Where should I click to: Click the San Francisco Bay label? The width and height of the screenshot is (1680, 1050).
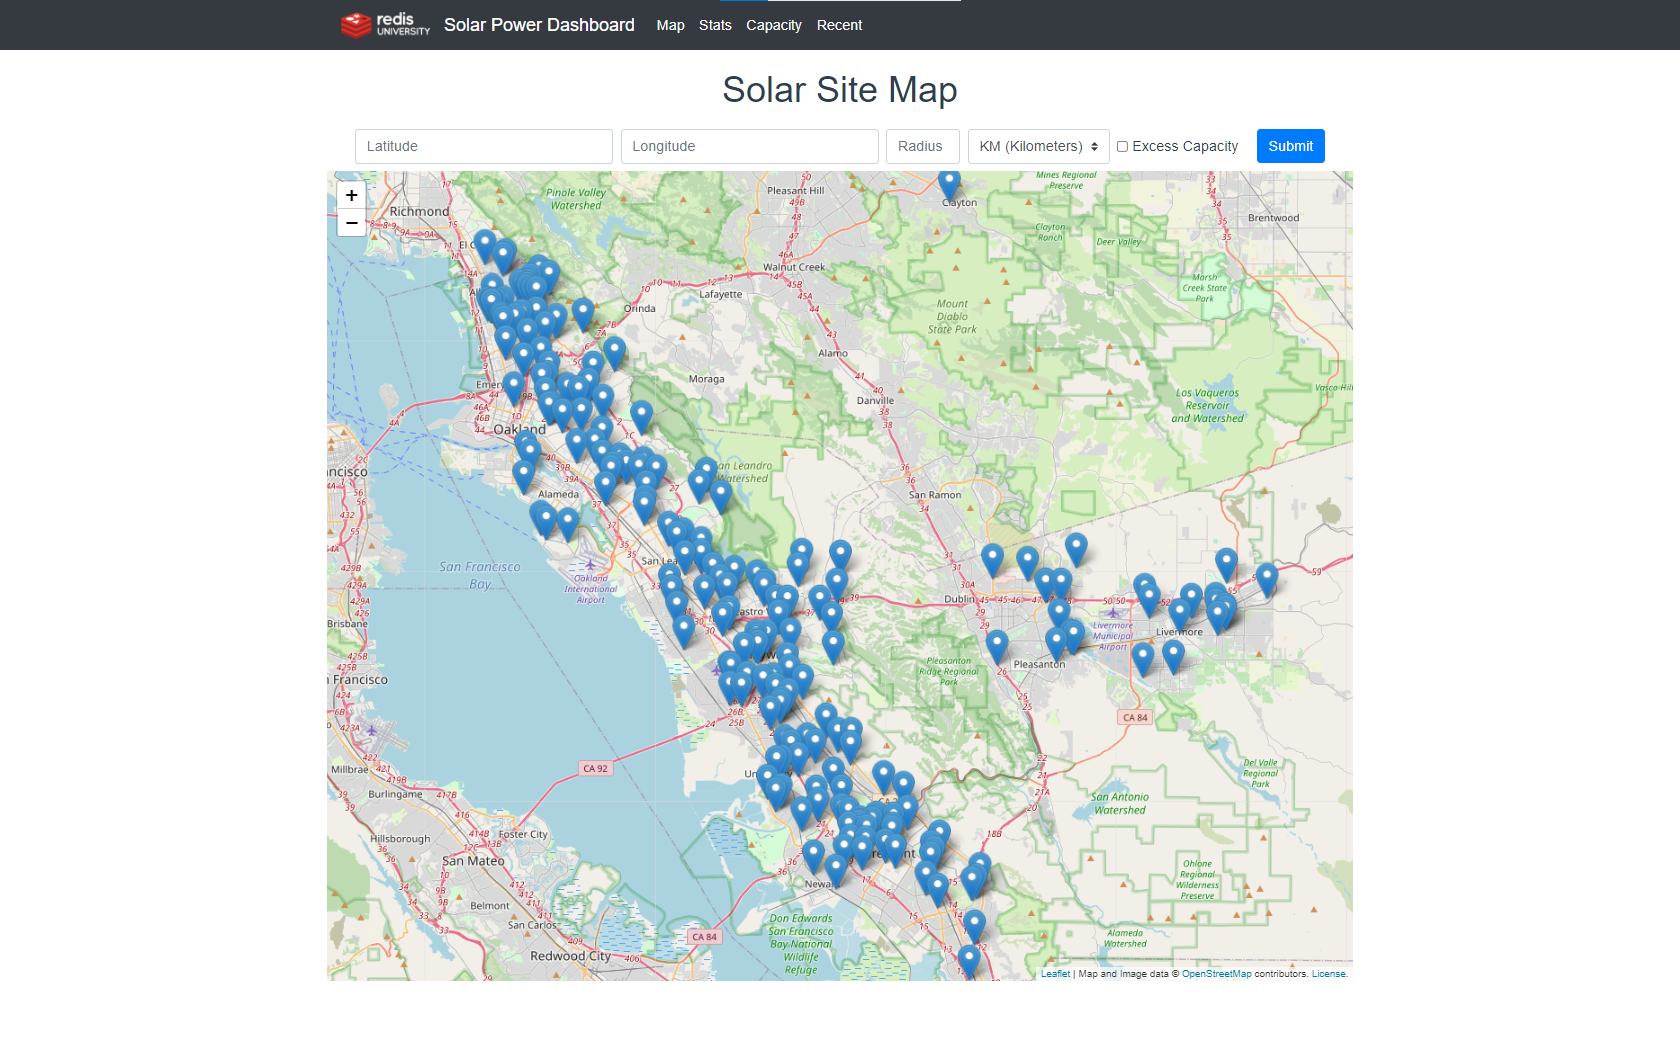point(480,575)
